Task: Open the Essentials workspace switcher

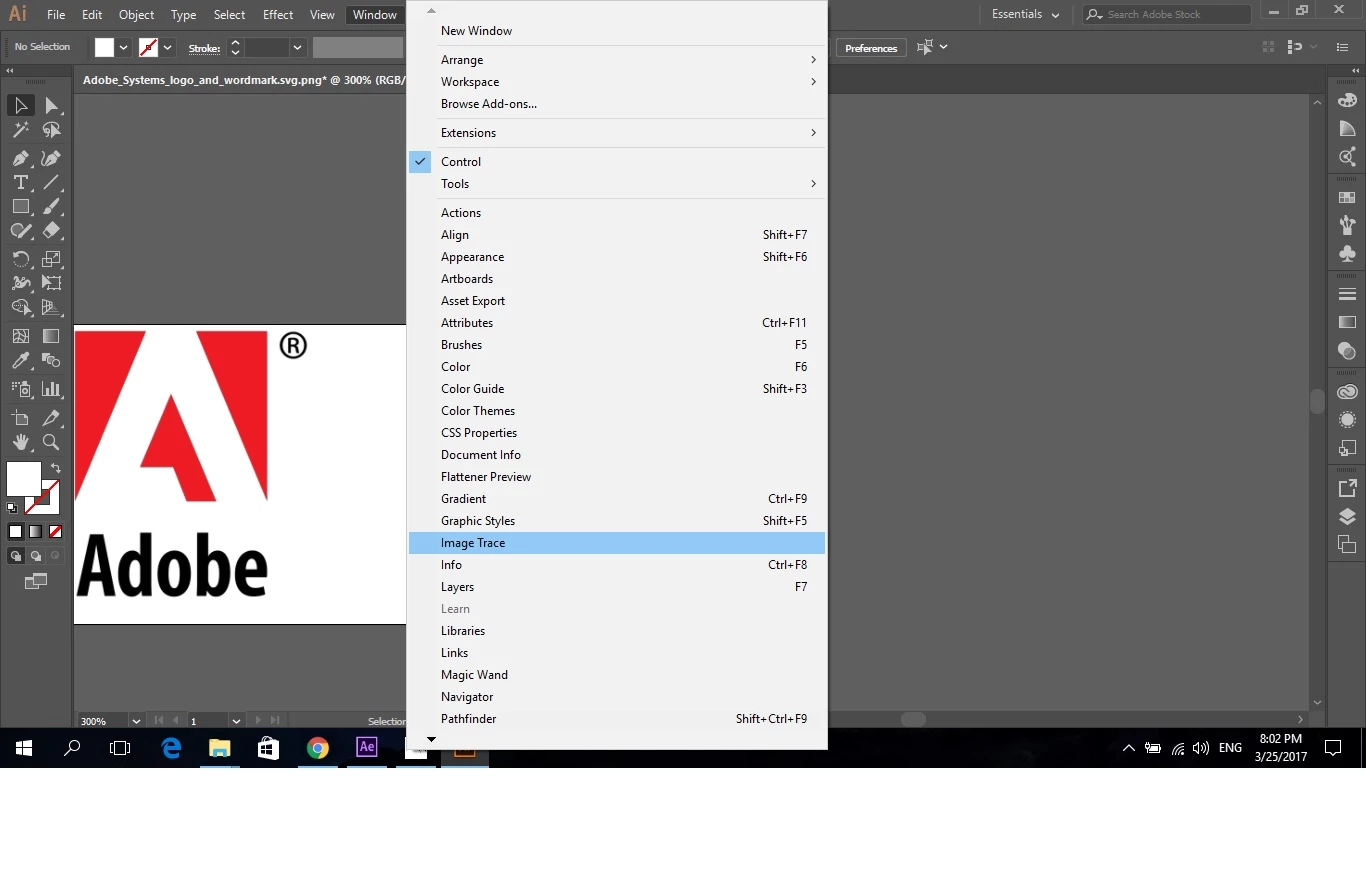Action: [x=1025, y=14]
